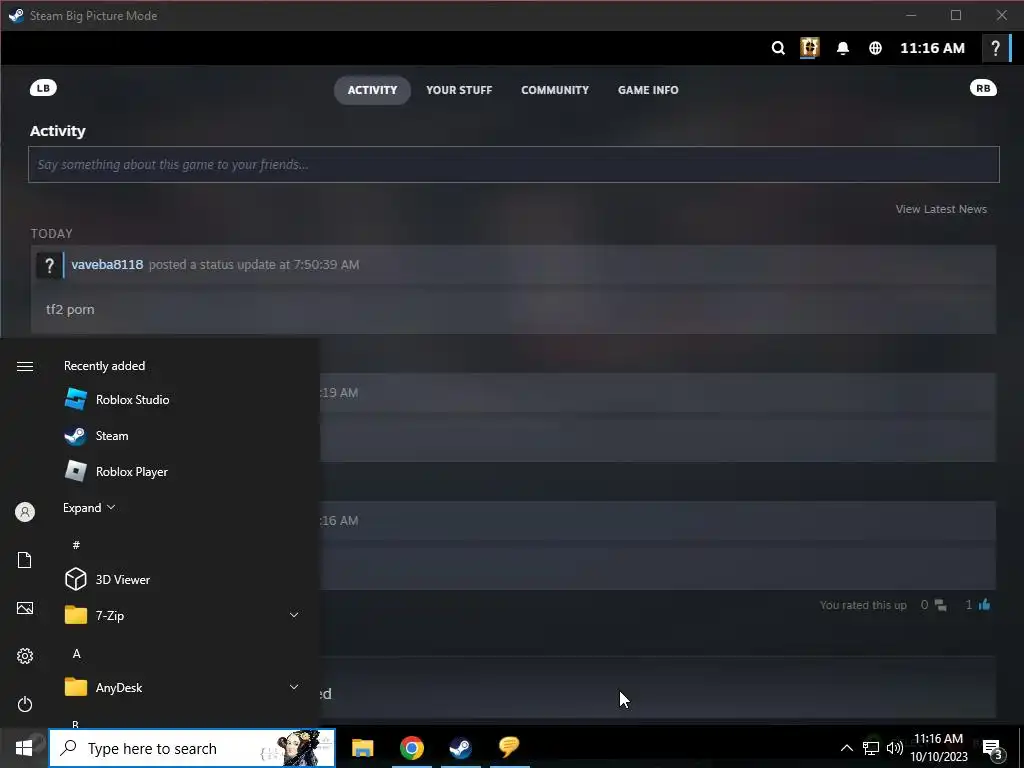Screen dimensions: 1024x768
Task: Open the comments icon next to 0
Action: coord(940,605)
